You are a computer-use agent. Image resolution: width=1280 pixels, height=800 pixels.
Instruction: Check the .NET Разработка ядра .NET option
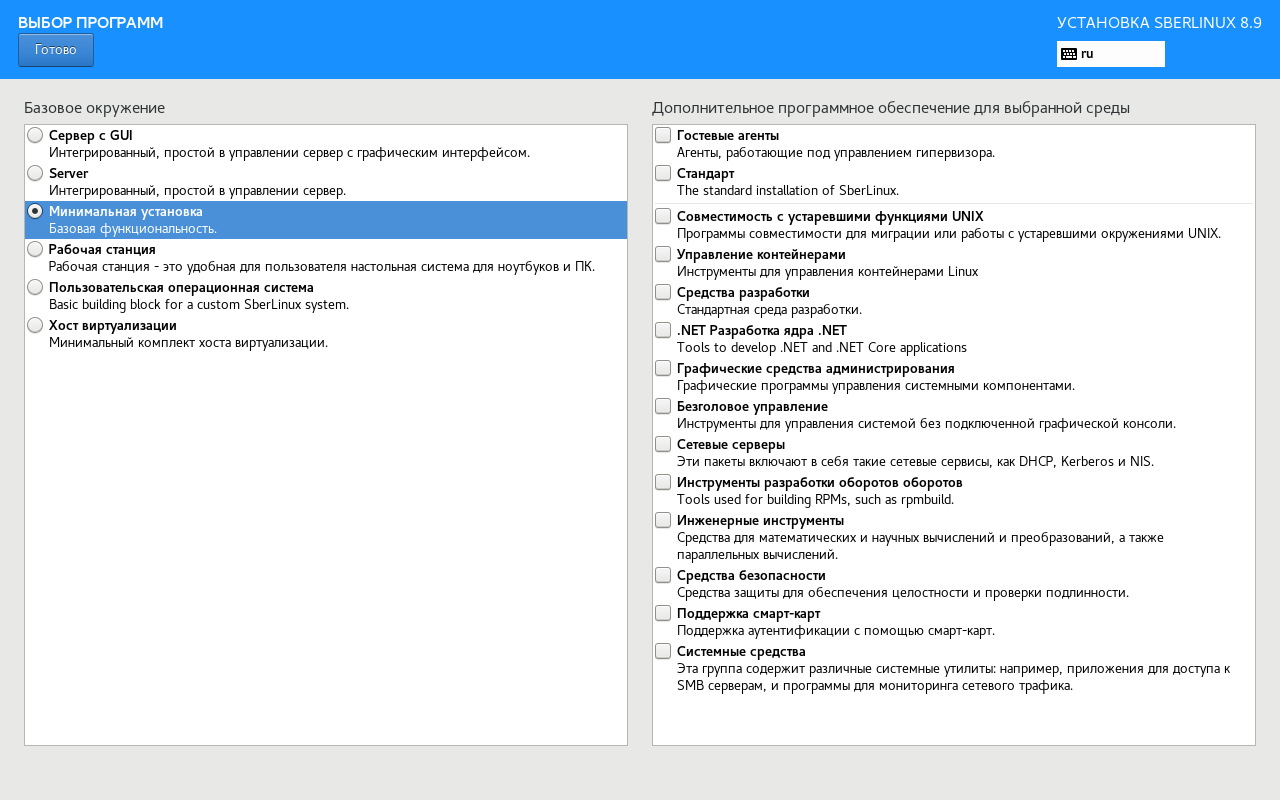tap(663, 330)
